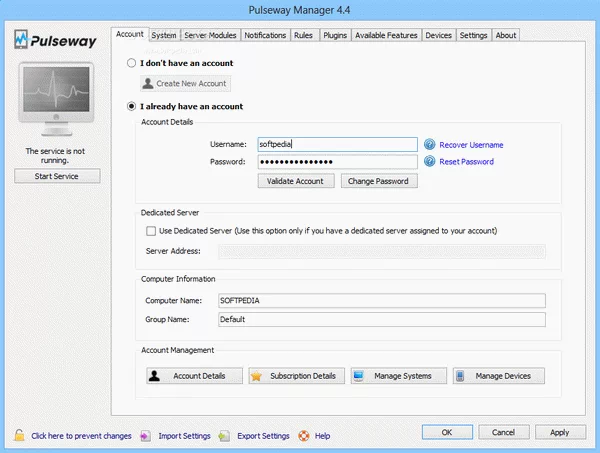Open the Help link
The image size is (600, 453).
[323, 436]
